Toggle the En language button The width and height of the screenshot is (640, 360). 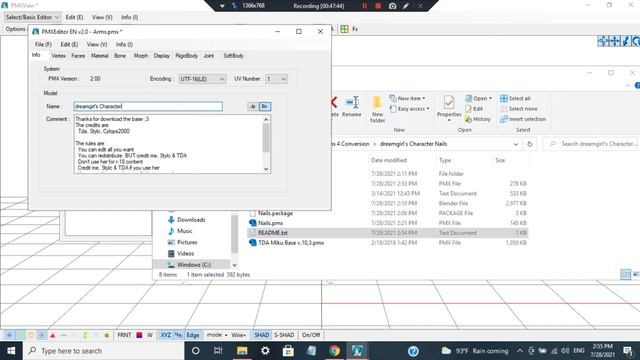(265, 107)
